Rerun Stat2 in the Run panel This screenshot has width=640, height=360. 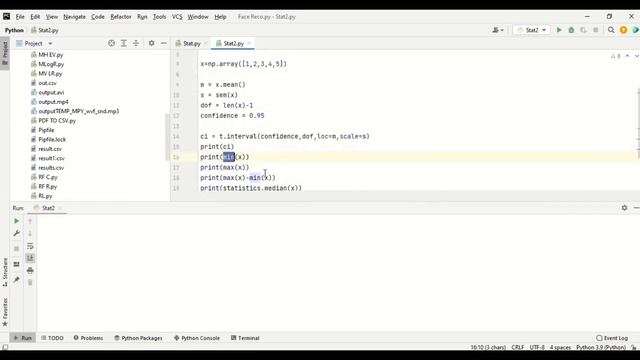(16, 221)
